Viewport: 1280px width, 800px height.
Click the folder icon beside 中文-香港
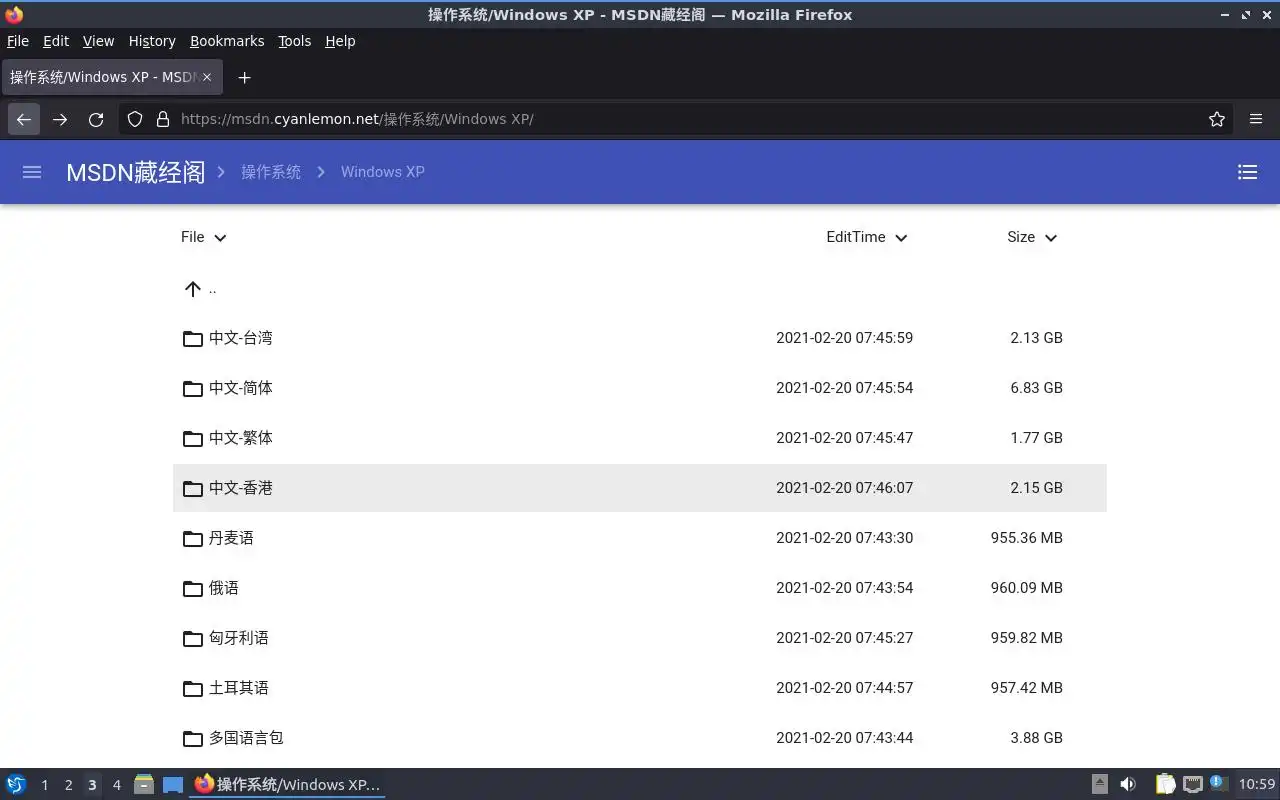pyautogui.click(x=193, y=489)
